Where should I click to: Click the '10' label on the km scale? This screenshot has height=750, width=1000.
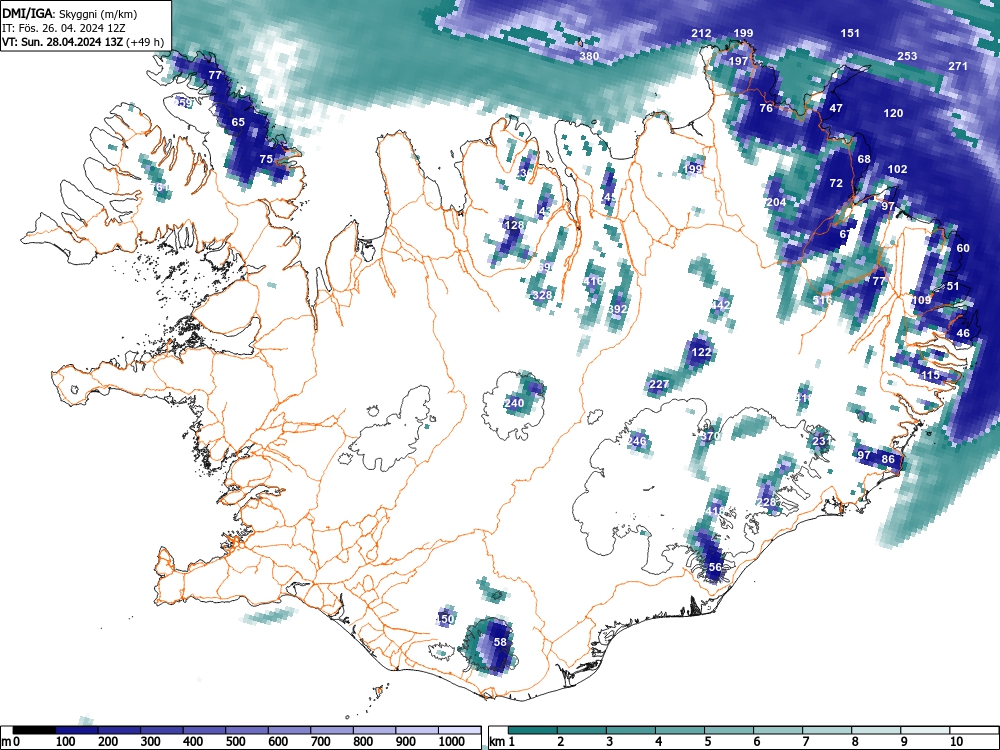[955, 742]
